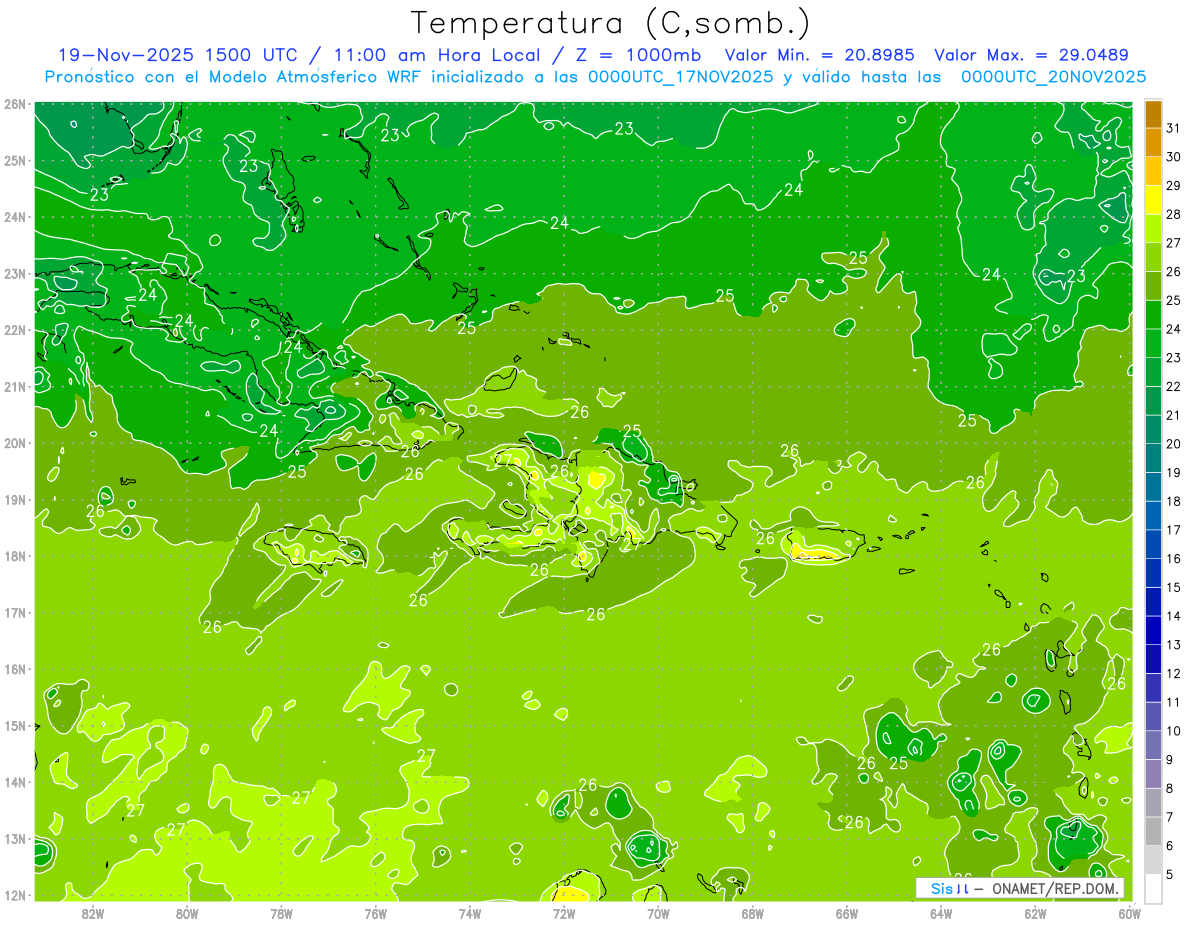Click the '26N' latitude axis label
The height and width of the screenshot is (927, 1200).
click(15, 104)
